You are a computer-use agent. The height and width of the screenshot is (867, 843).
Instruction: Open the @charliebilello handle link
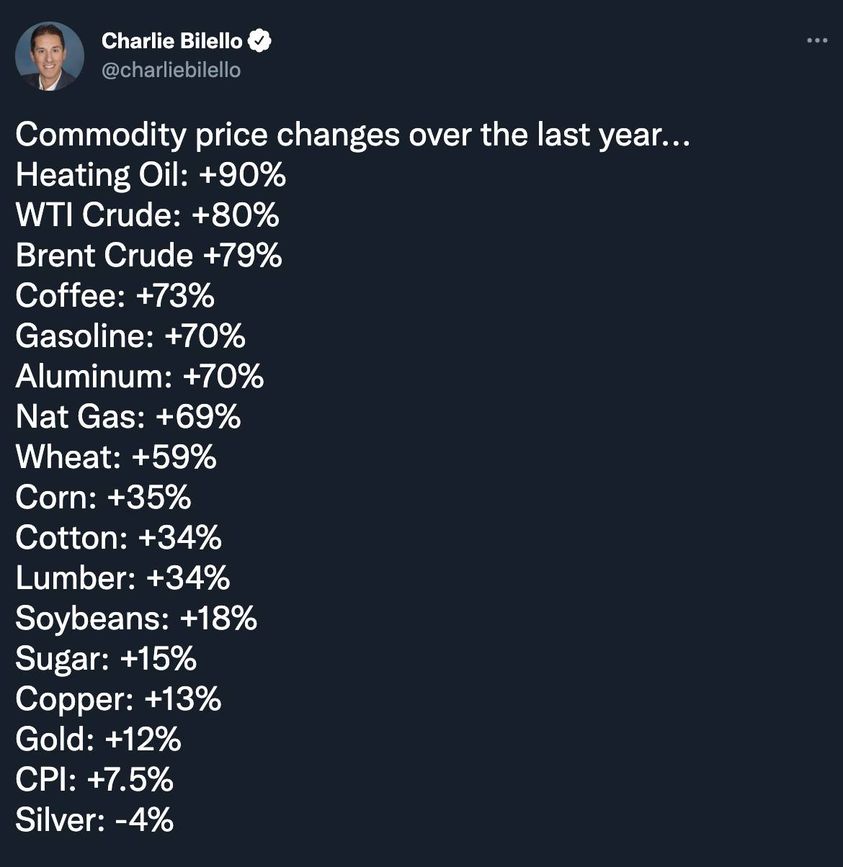coord(171,71)
